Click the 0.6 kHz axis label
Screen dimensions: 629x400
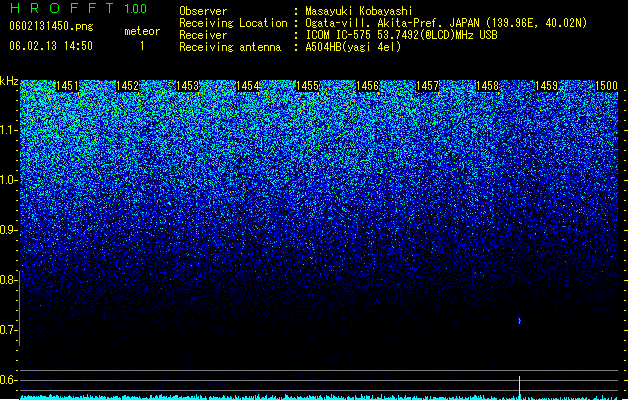click(9, 380)
